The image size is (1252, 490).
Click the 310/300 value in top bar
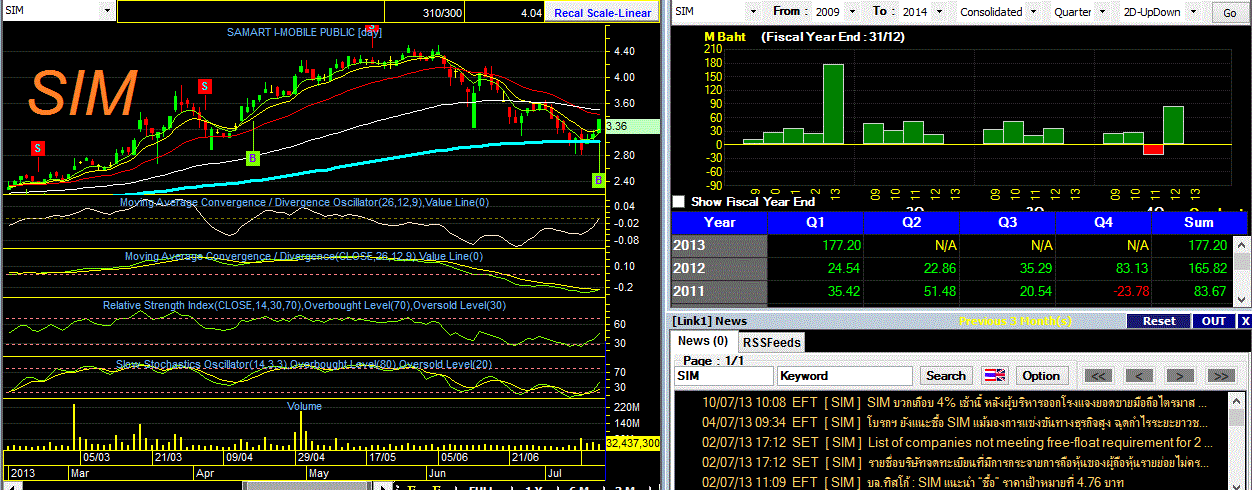[x=442, y=13]
